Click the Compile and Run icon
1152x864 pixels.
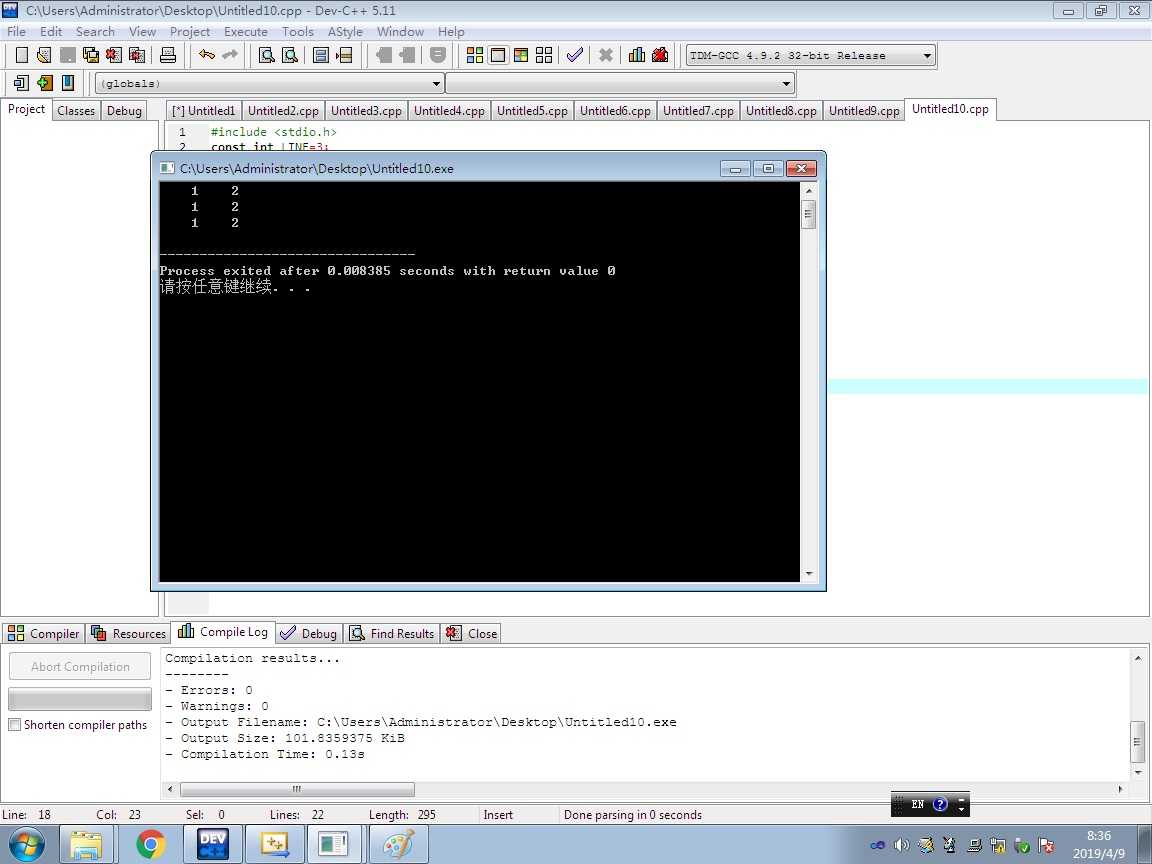point(521,55)
